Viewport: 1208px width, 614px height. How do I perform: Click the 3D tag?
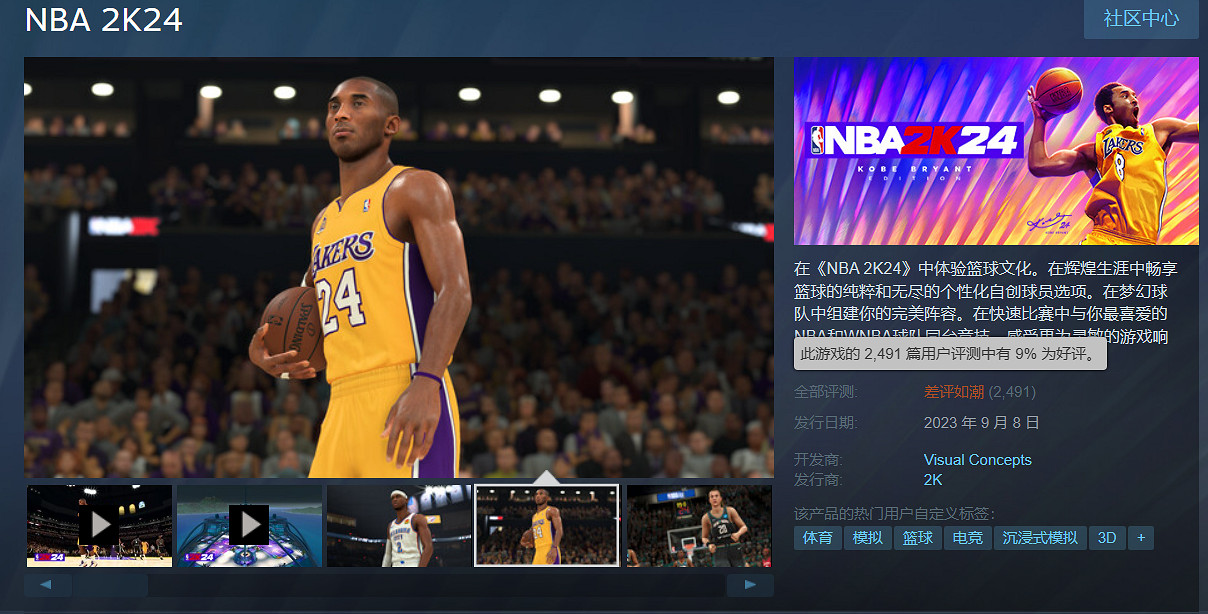pos(1107,537)
